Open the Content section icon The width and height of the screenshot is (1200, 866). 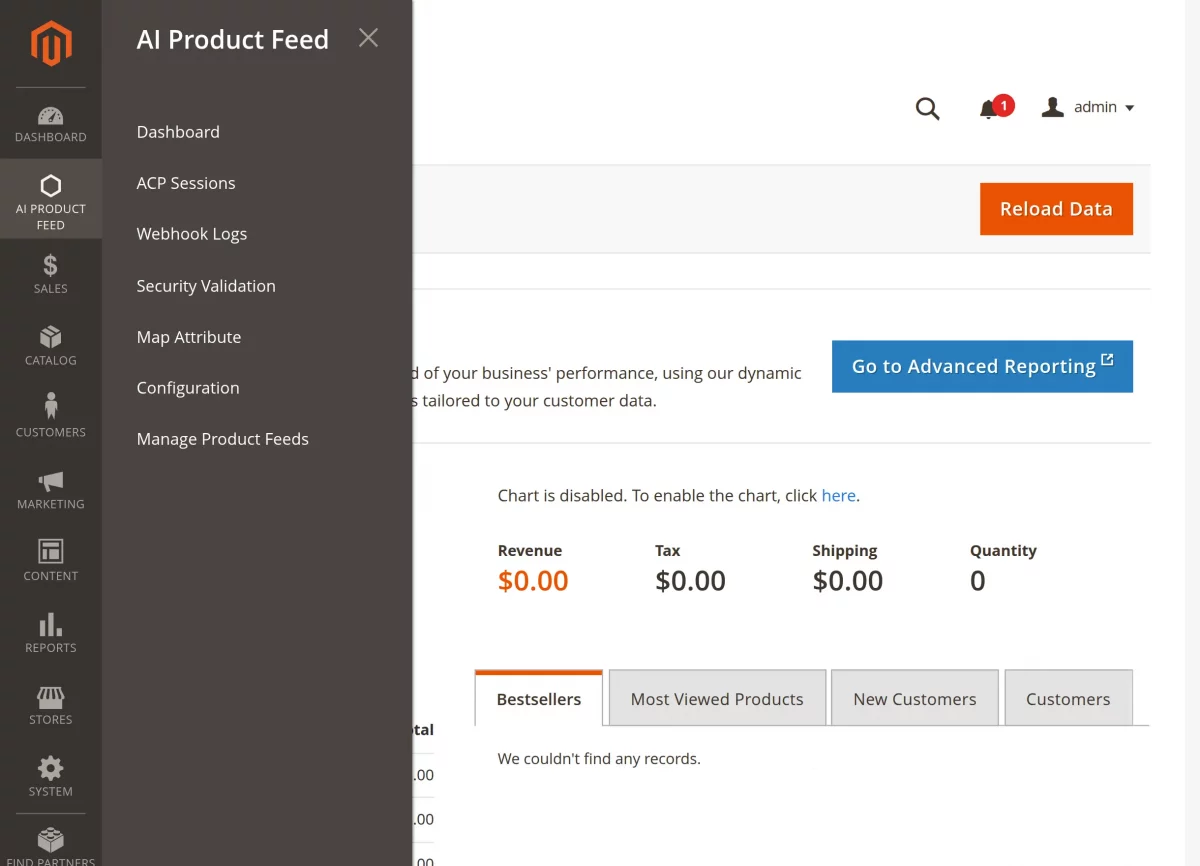pyautogui.click(x=50, y=557)
